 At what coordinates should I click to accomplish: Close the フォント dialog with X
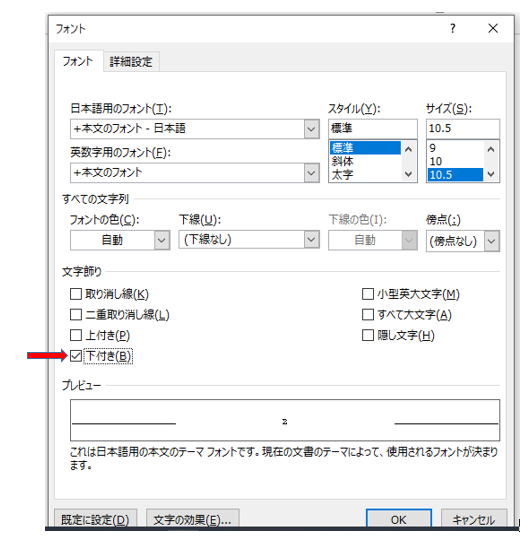[x=493, y=29]
